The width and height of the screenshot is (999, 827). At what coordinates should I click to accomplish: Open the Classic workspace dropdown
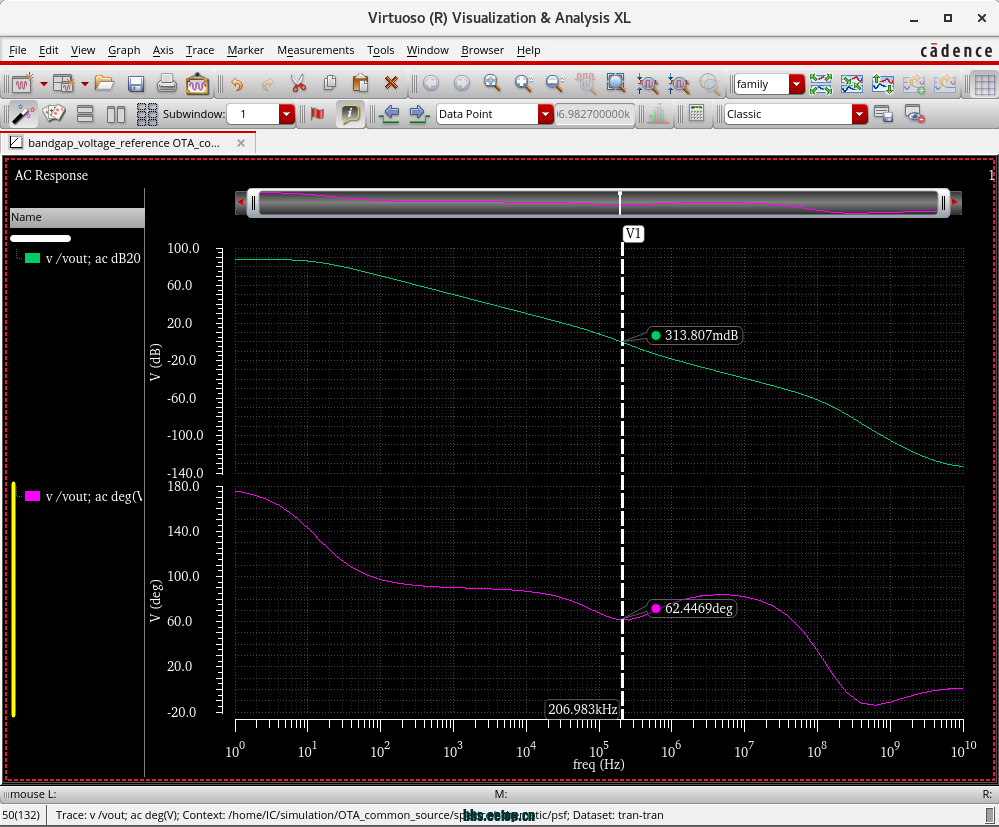pos(860,114)
